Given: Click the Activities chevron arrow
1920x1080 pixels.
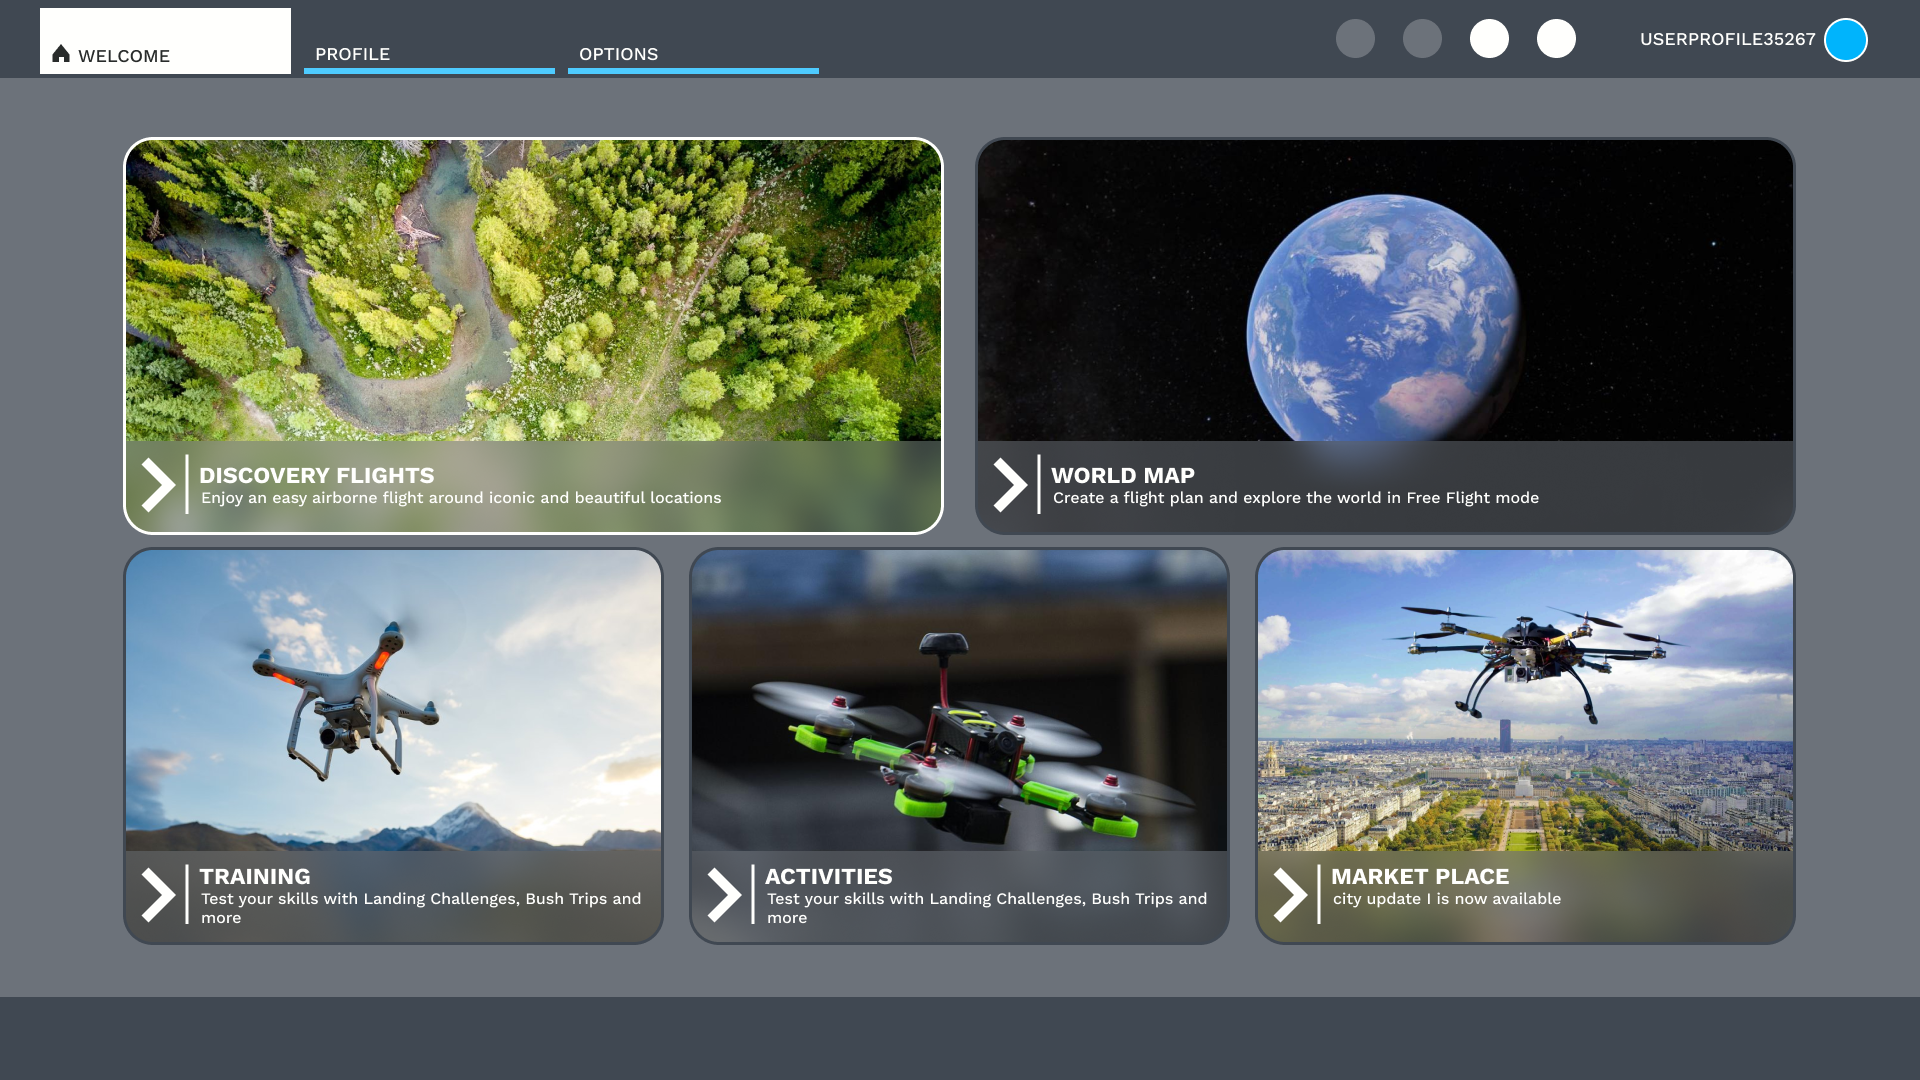Looking at the screenshot, I should pyautogui.click(x=724, y=894).
